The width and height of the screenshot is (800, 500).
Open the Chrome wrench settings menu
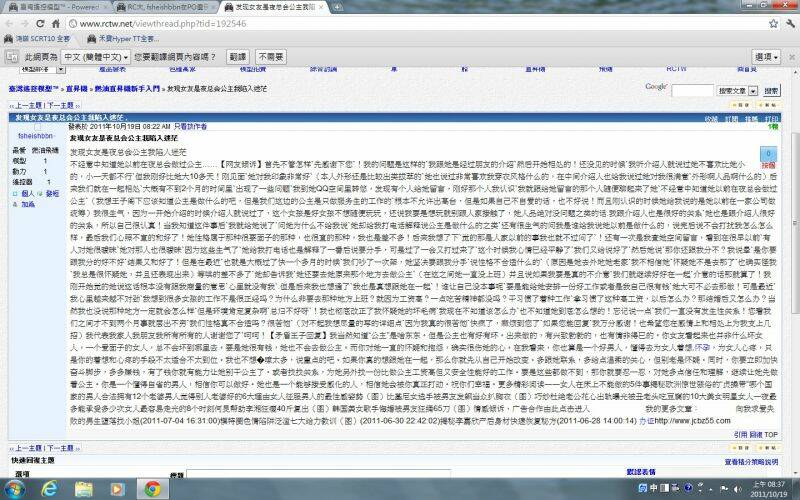click(790, 23)
